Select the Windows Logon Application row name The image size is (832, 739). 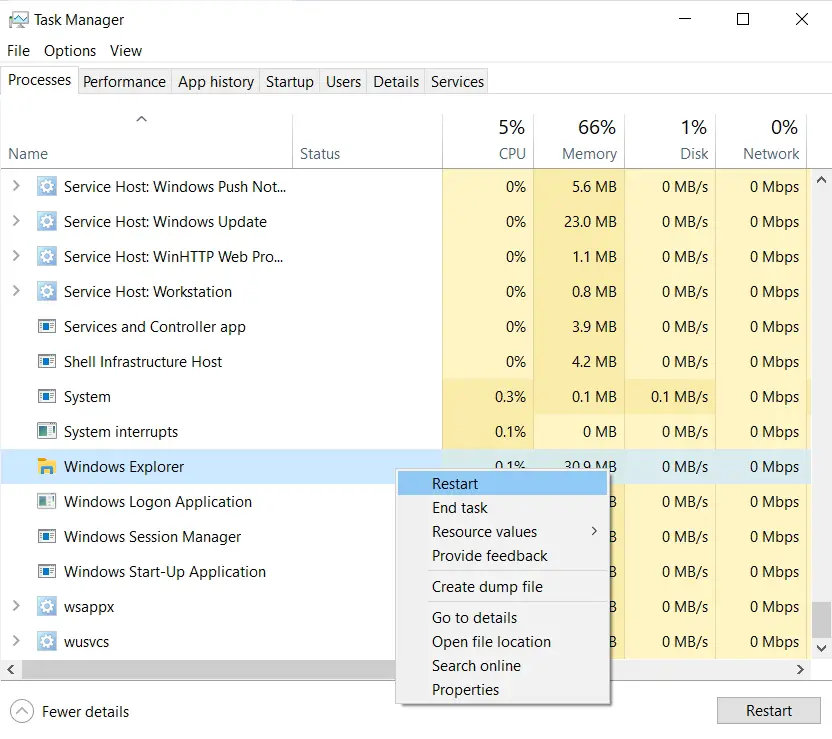click(x=158, y=501)
